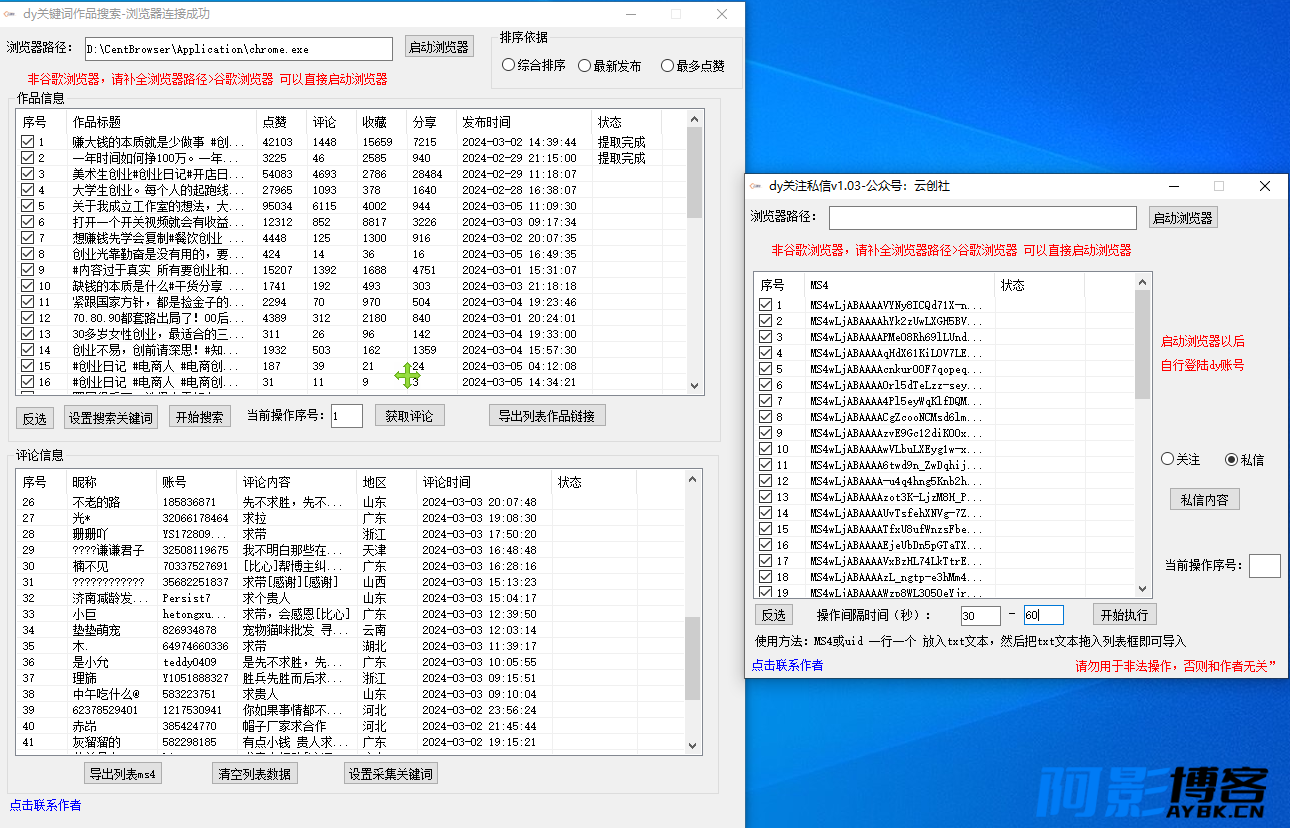Click the browser path field with chrome.exe
The image size is (1290, 828).
(x=238, y=48)
